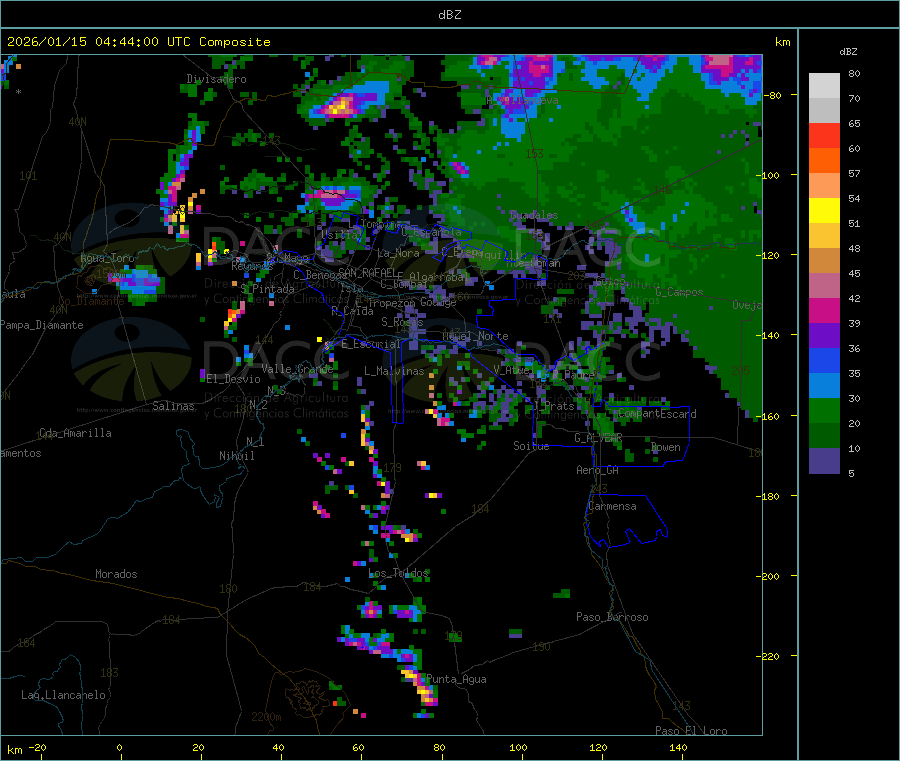The image size is (900, 761).
Task: Click the 'Paso_Barroso' place label
Action: click(612, 617)
